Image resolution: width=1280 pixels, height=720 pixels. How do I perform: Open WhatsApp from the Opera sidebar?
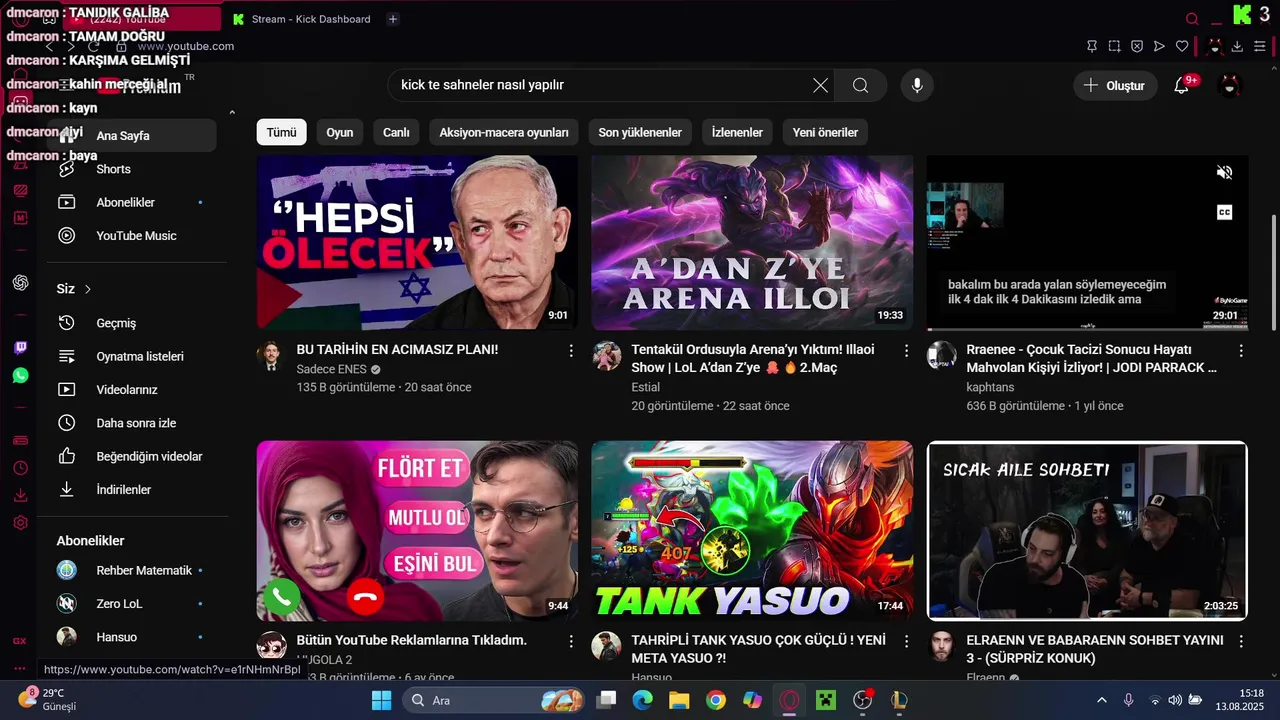(20, 376)
